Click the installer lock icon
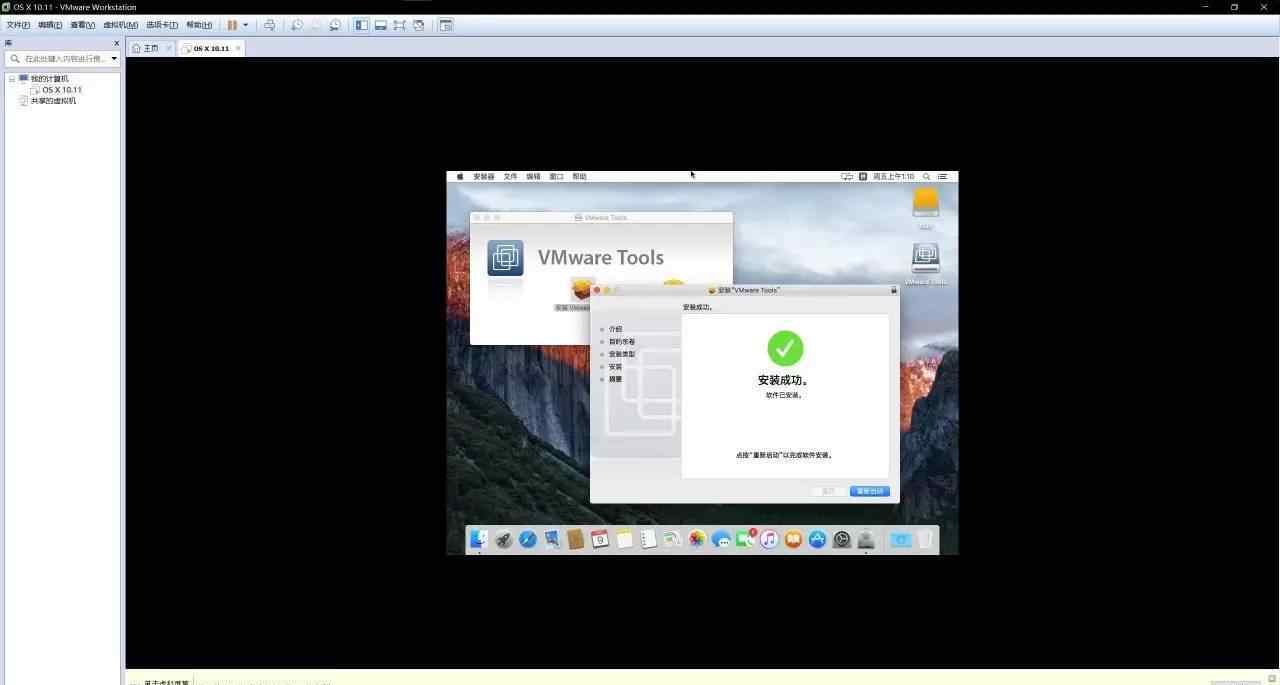The image size is (1280, 685). [894, 290]
